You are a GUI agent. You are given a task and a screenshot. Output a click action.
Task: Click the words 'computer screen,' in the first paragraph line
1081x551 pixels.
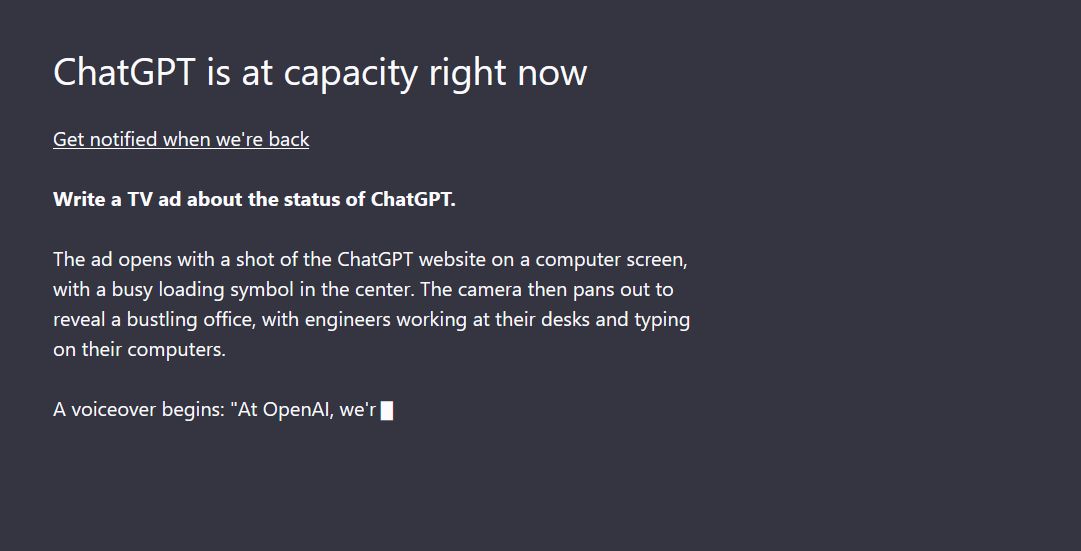point(612,261)
